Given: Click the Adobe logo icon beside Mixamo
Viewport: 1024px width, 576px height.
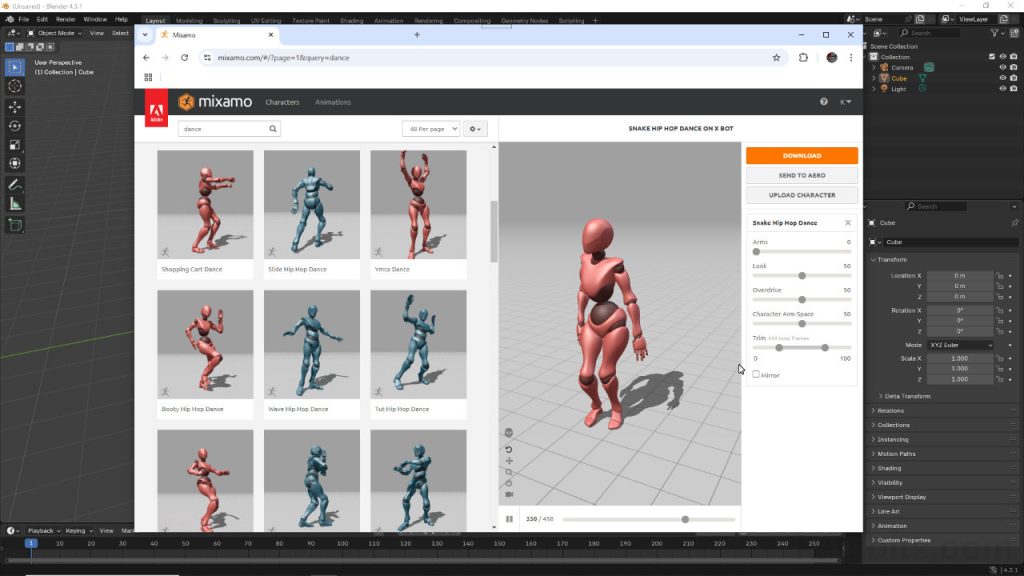Looking at the screenshot, I should pos(156,110).
